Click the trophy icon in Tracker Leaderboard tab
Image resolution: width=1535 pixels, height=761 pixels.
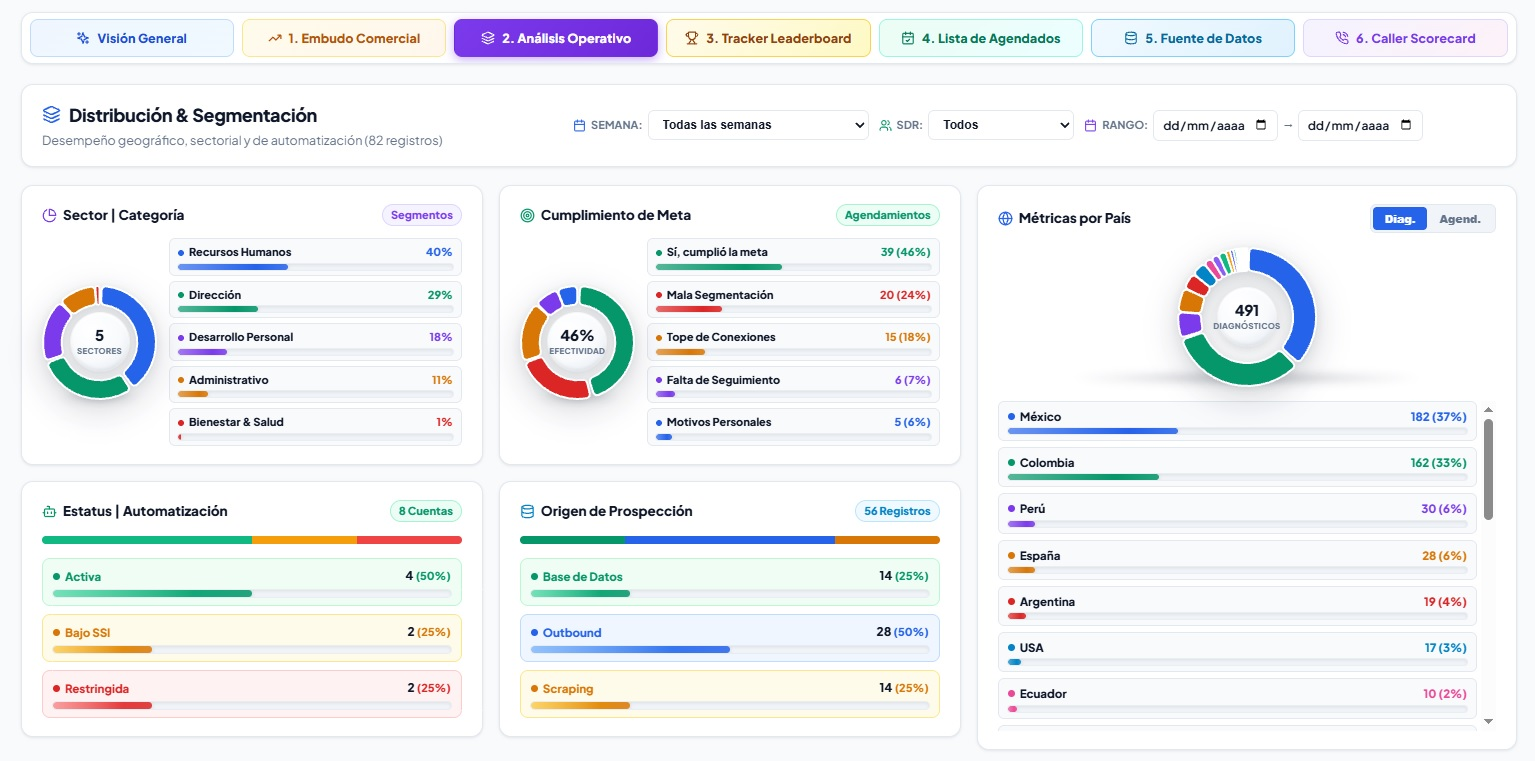tap(691, 38)
